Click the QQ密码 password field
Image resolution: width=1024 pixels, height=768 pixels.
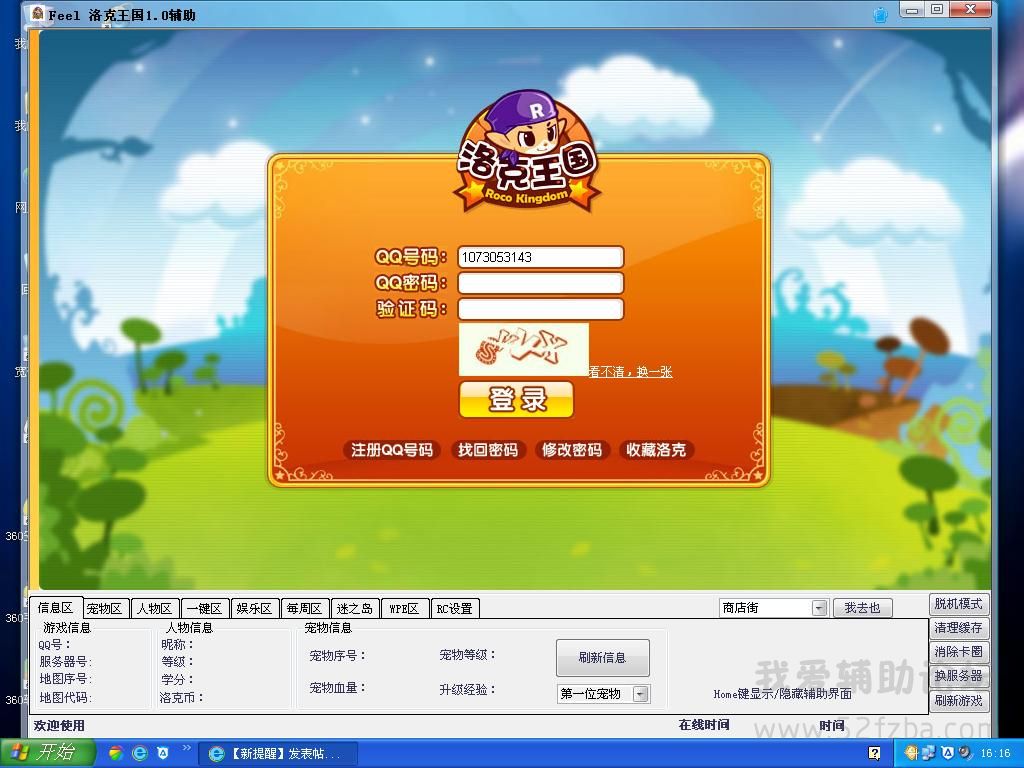point(540,283)
